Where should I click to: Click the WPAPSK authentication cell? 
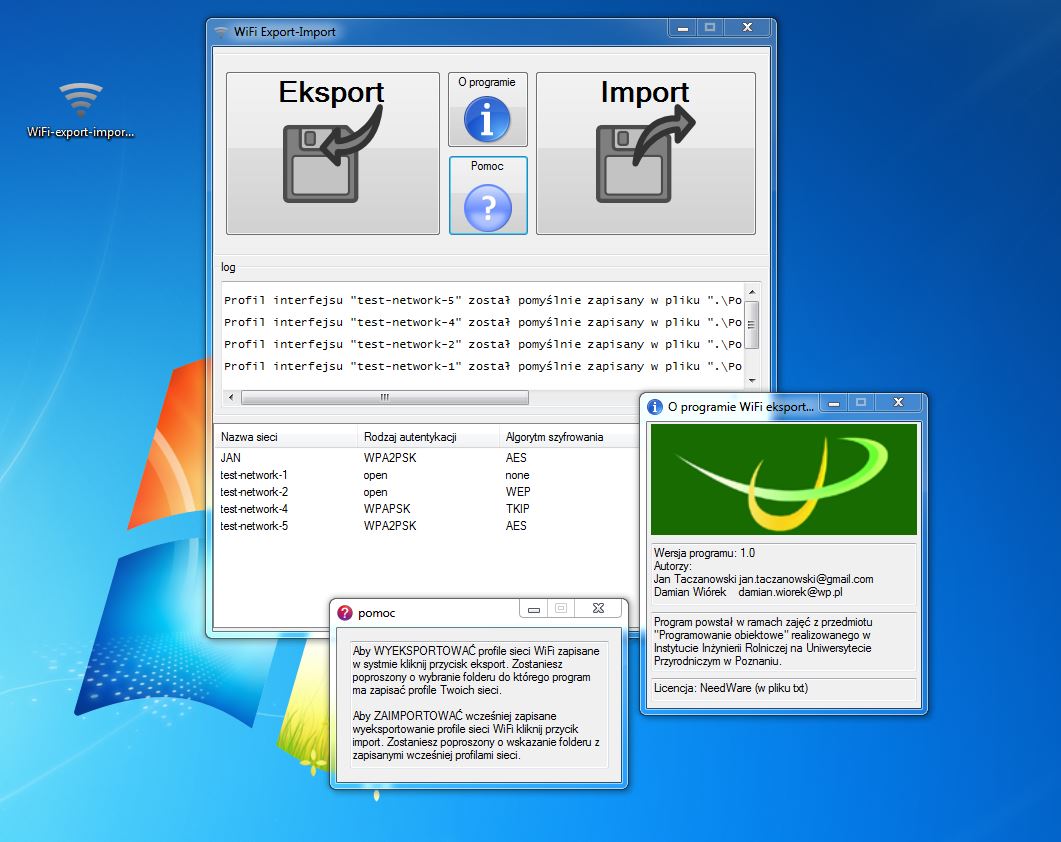pyautogui.click(x=387, y=509)
